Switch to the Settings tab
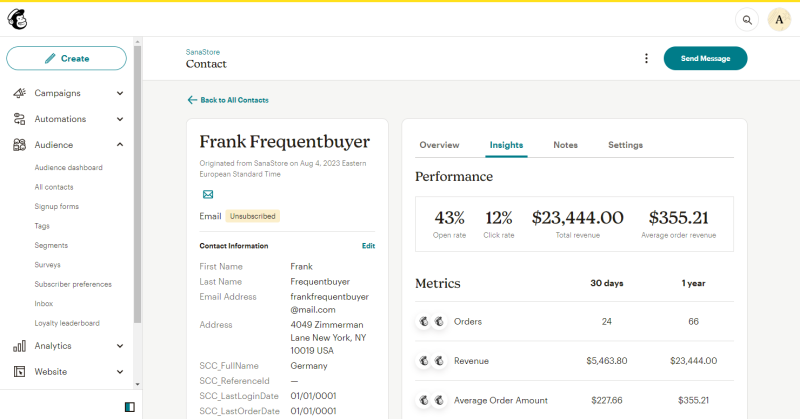This screenshot has width=800, height=419. (x=626, y=145)
